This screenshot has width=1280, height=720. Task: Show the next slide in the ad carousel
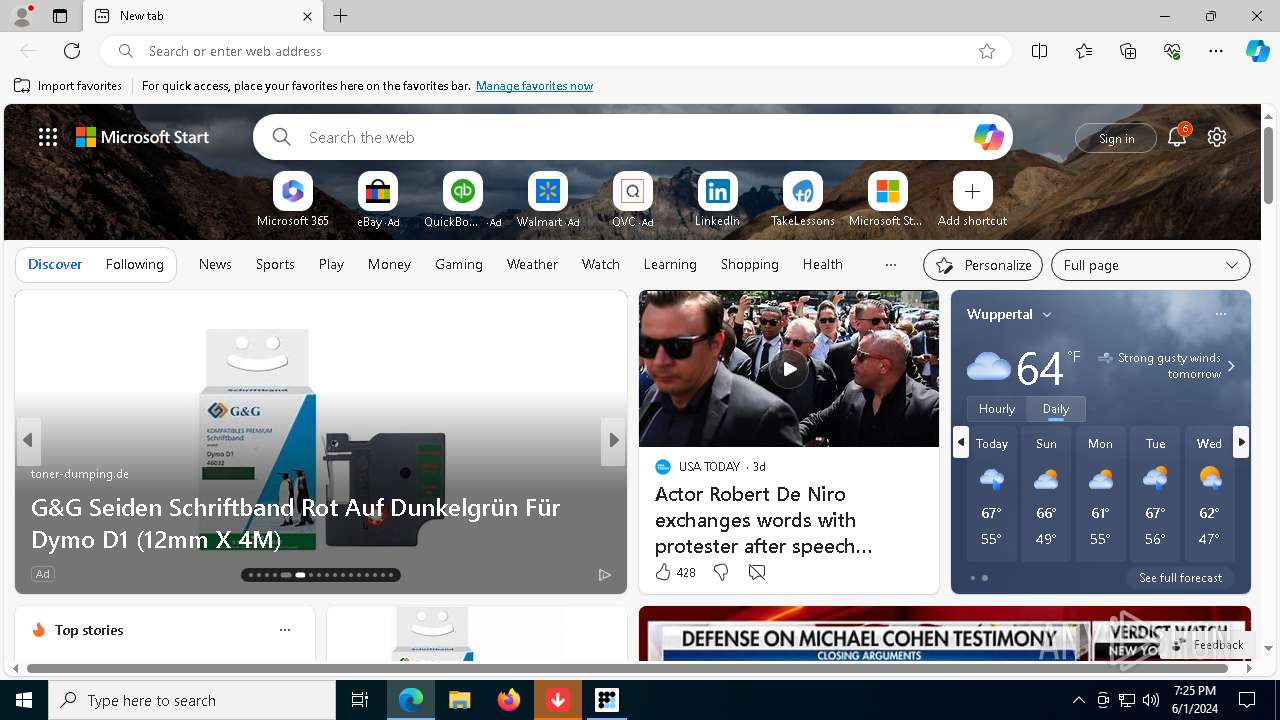click(614, 441)
